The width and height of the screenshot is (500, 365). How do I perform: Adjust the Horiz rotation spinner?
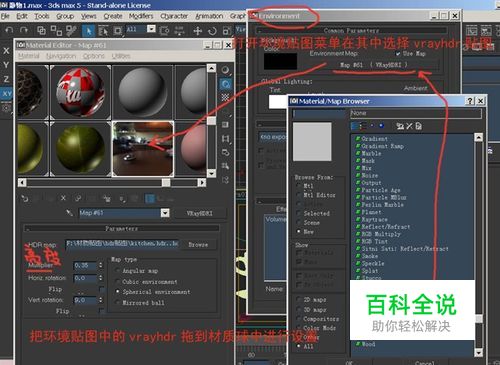point(101,278)
